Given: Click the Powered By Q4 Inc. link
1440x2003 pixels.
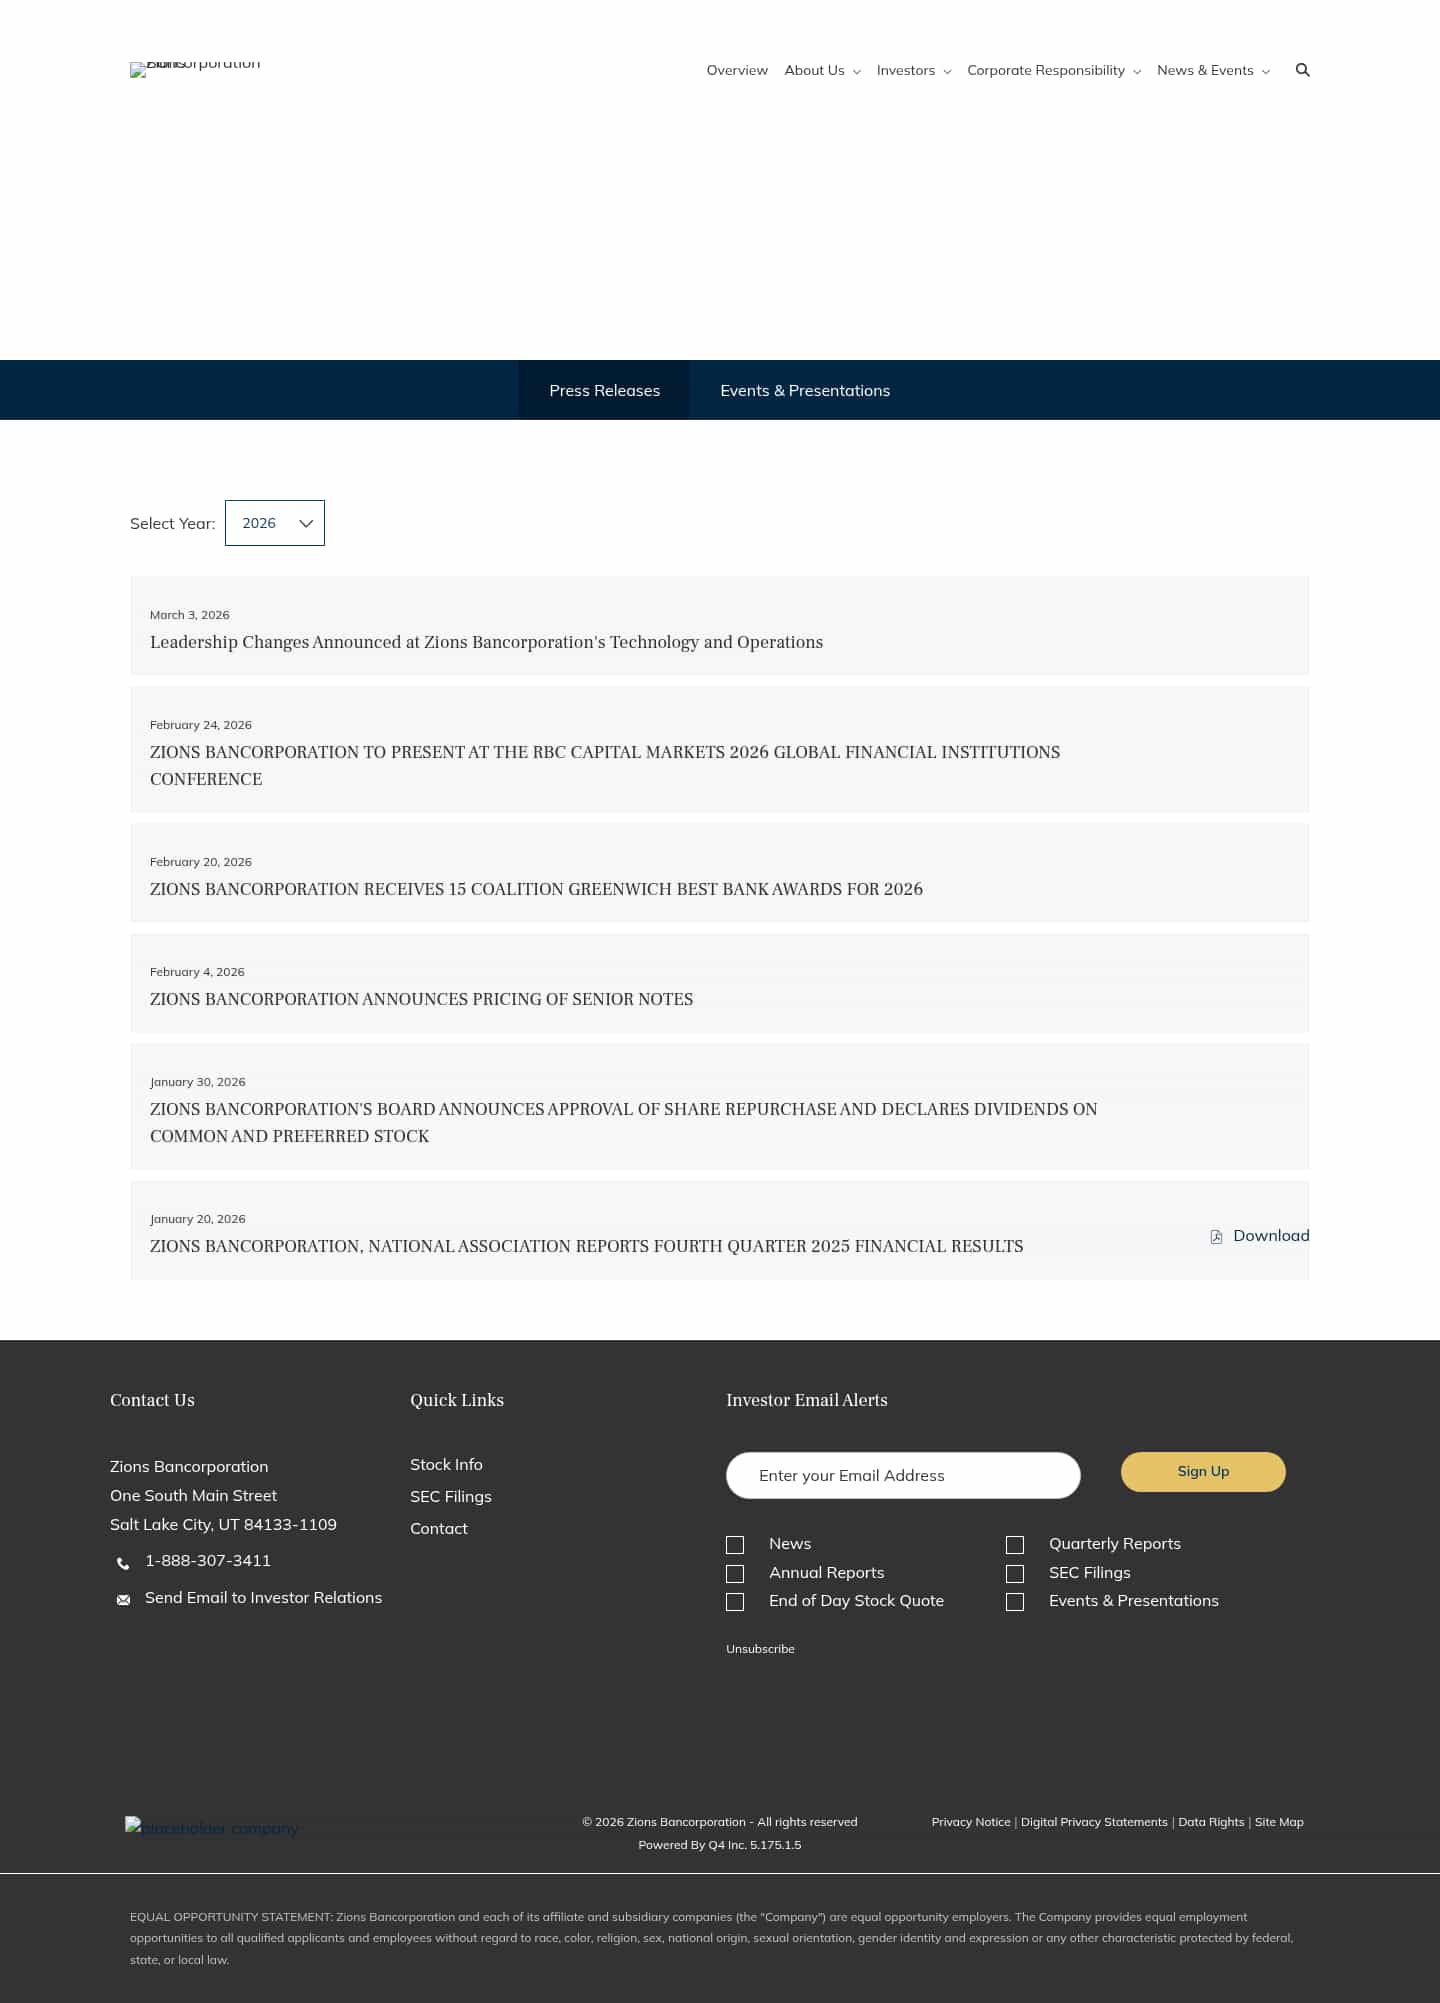Looking at the screenshot, I should click(x=720, y=1845).
